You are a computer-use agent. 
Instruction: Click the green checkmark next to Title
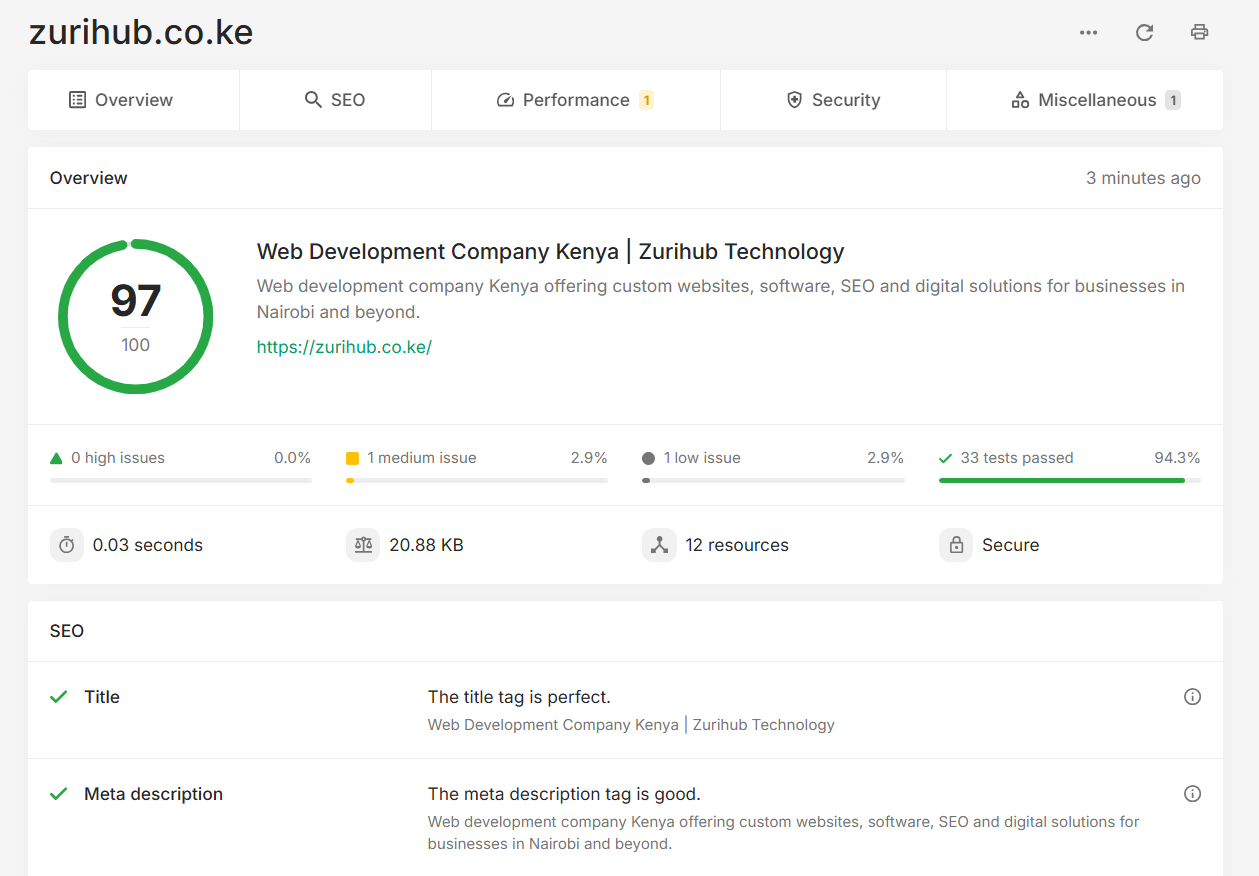click(58, 696)
